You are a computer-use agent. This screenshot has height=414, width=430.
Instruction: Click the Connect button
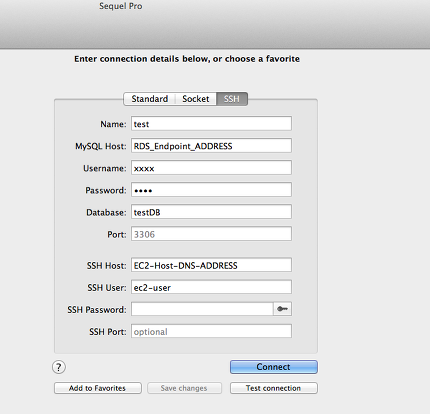coord(274,367)
